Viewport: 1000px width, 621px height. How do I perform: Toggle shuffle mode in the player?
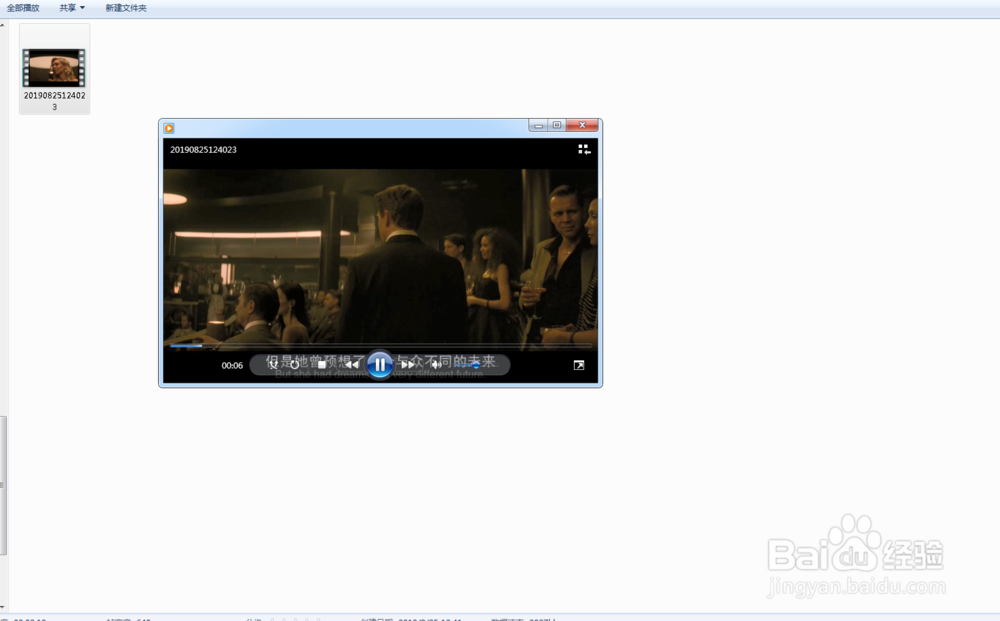click(x=273, y=365)
